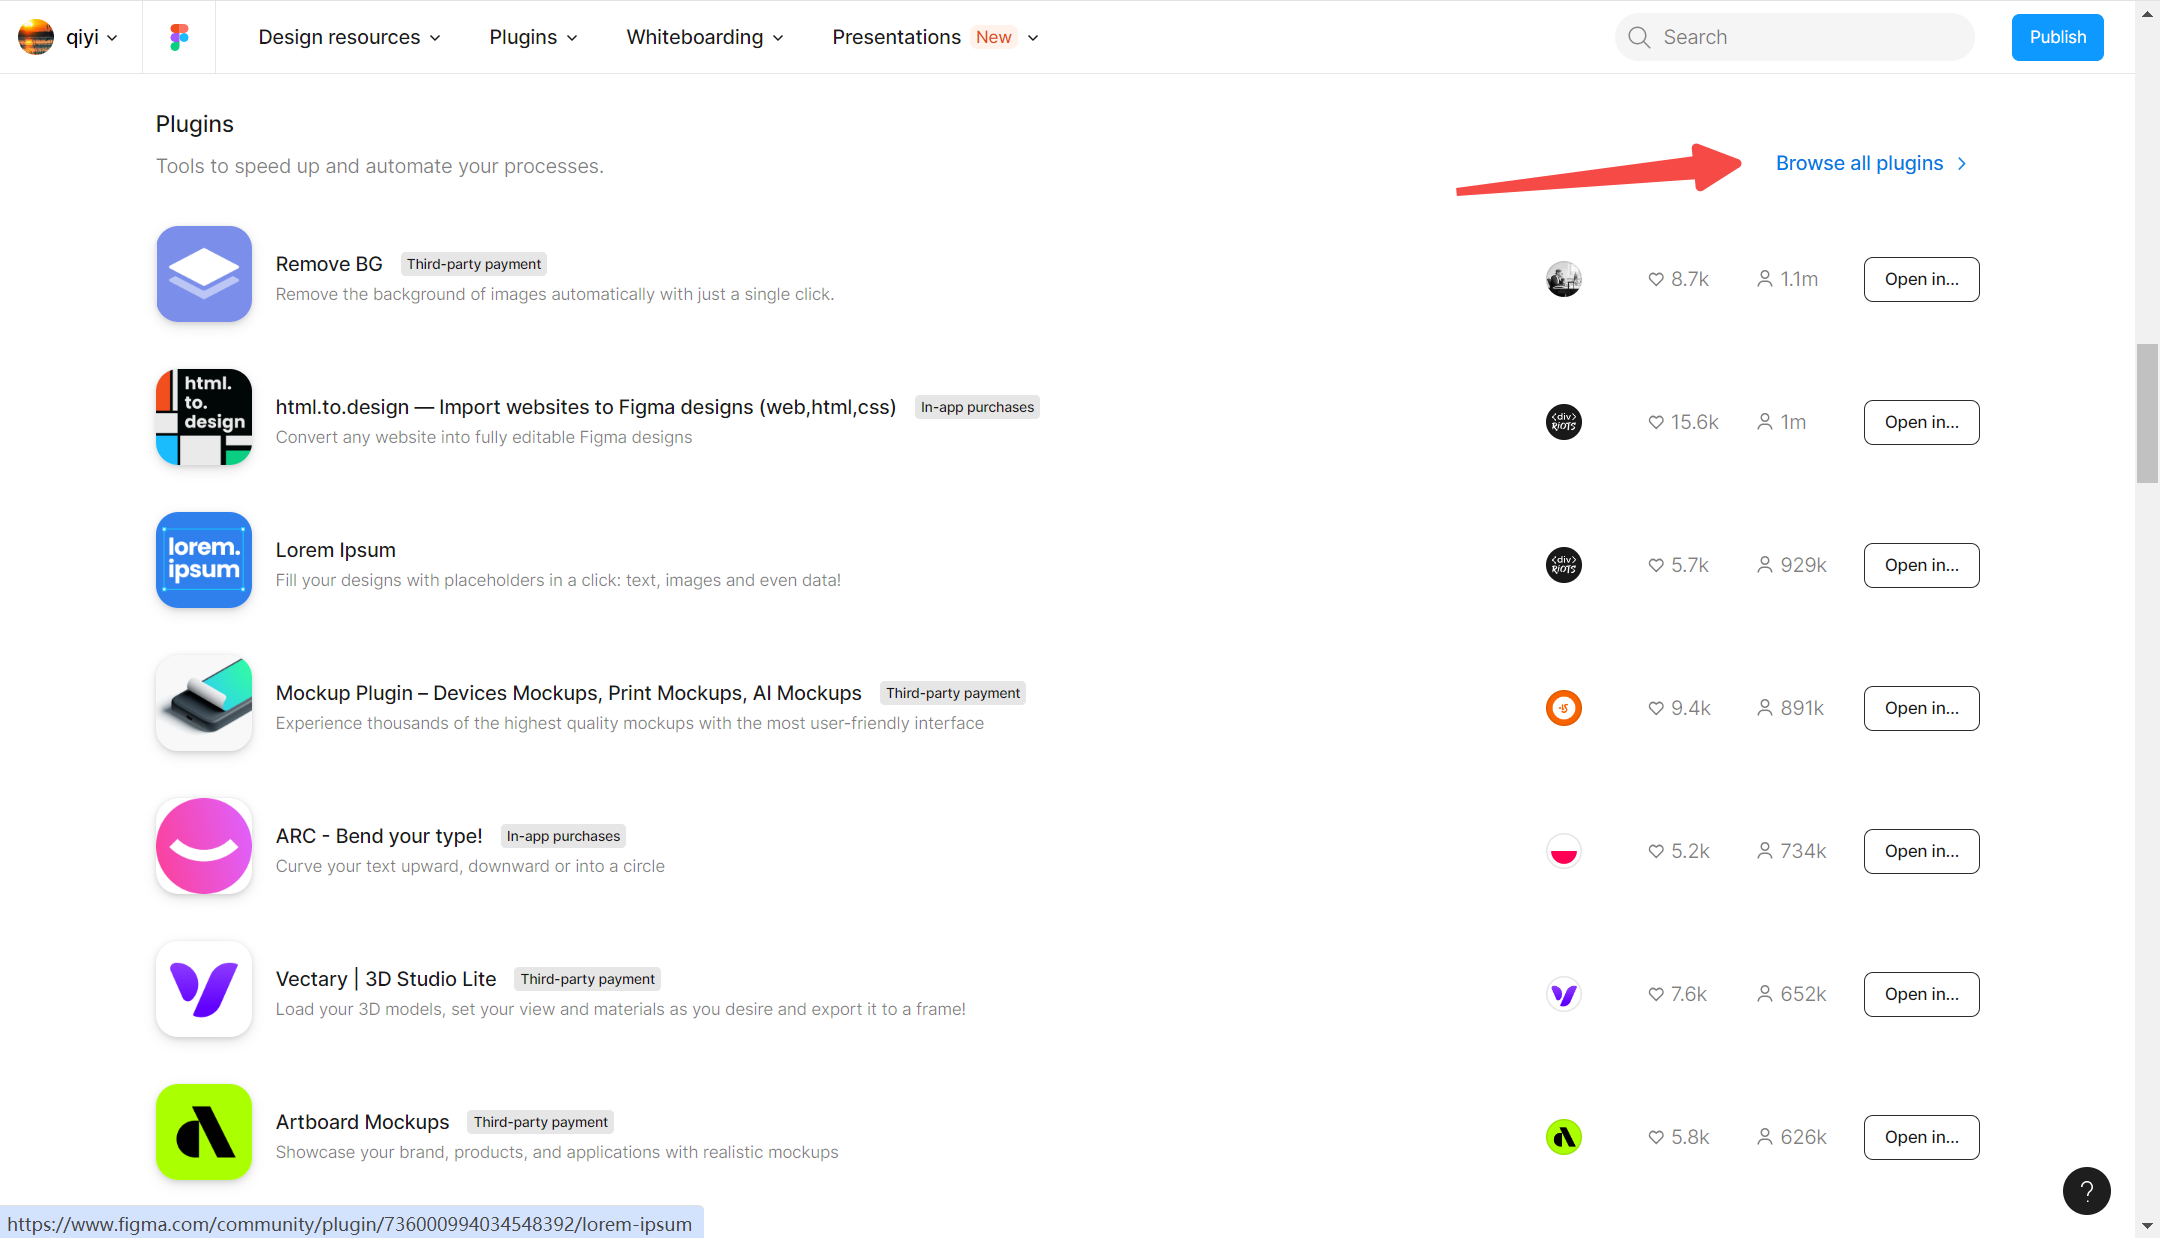The height and width of the screenshot is (1238, 2160).
Task: Click Open in for ARC
Action: 1921,851
